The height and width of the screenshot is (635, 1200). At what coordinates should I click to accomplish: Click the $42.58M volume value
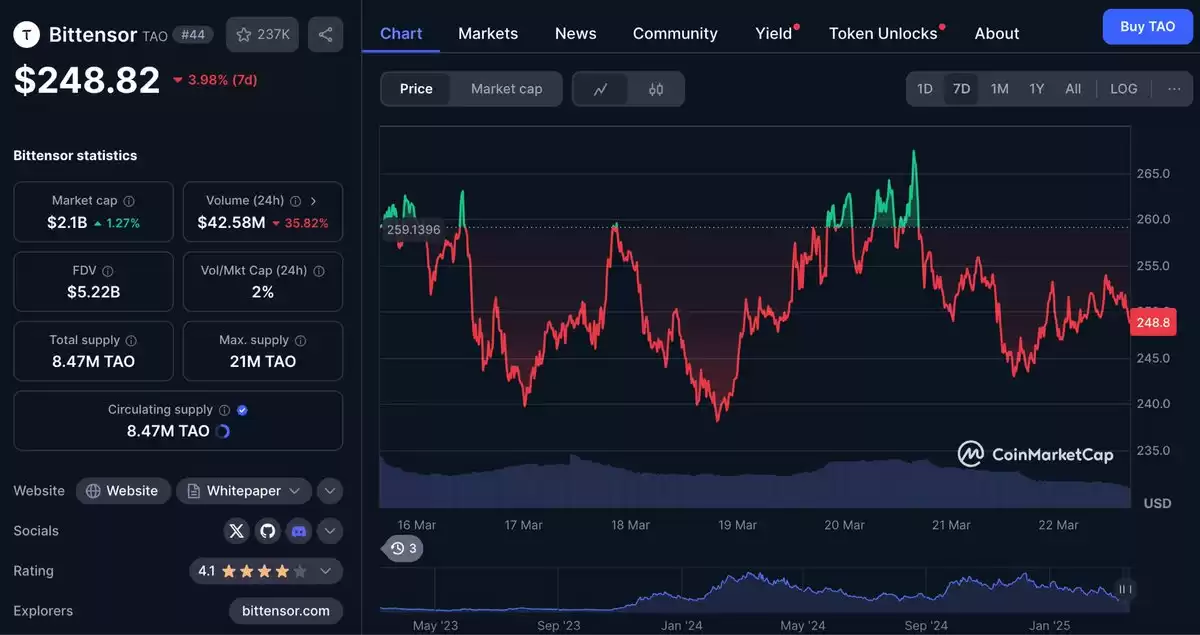point(231,222)
